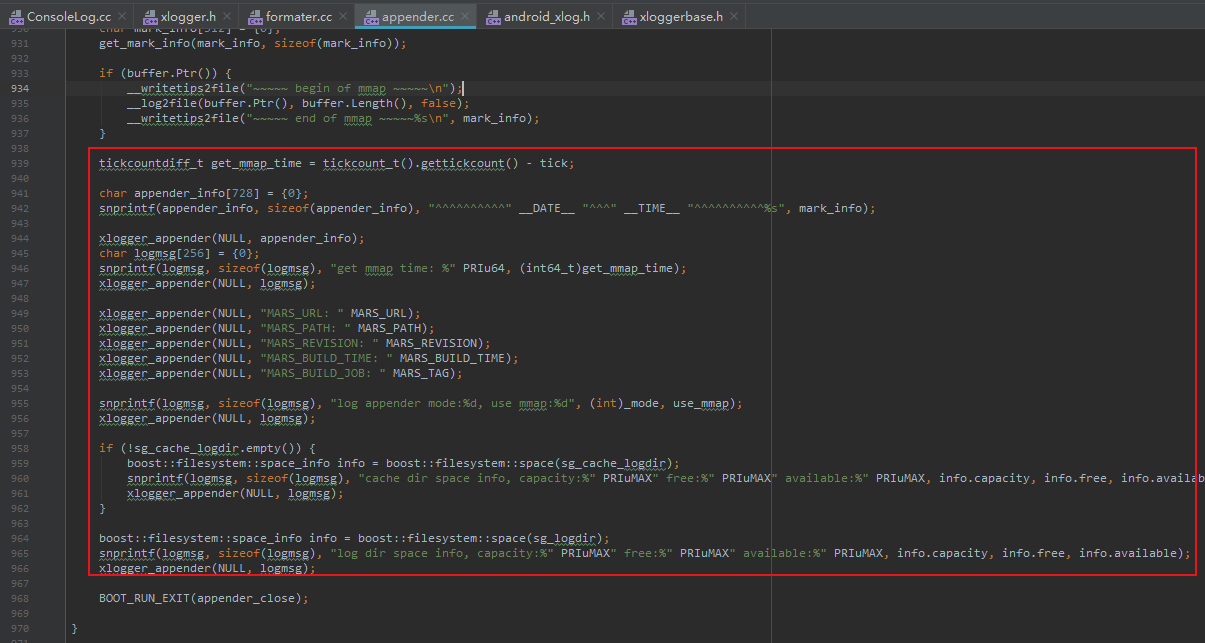
Task: Close the ConsoleLog.cc tab
Action: [124, 16]
